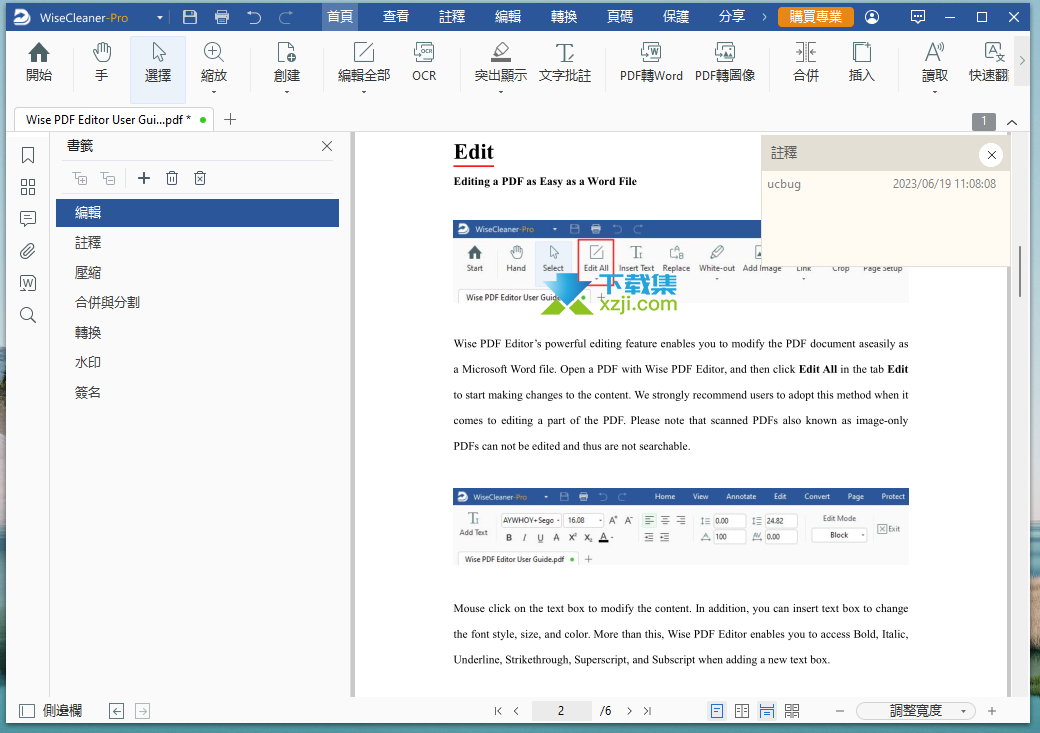The height and width of the screenshot is (733, 1040).
Task: Expand the 縮放 dropdown arrow
Action: coord(214,92)
